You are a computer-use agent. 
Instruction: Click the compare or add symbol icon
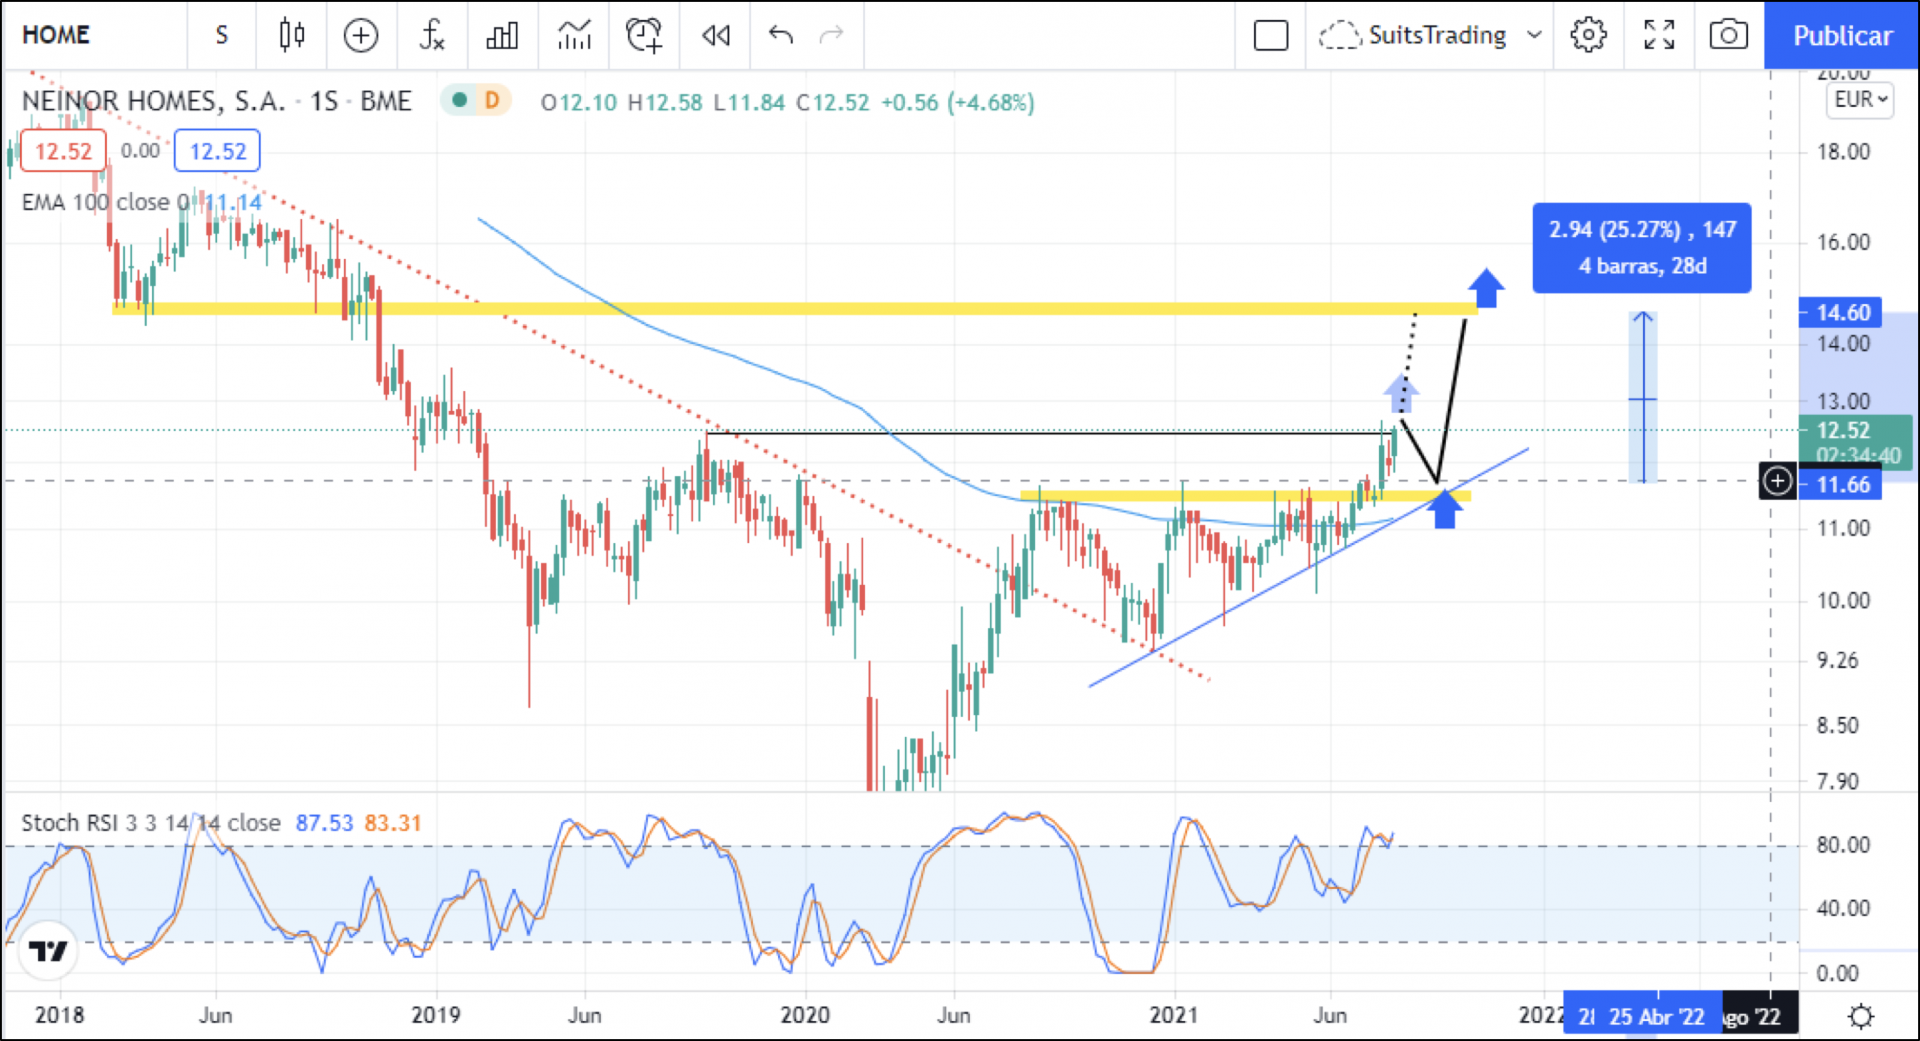[361, 36]
